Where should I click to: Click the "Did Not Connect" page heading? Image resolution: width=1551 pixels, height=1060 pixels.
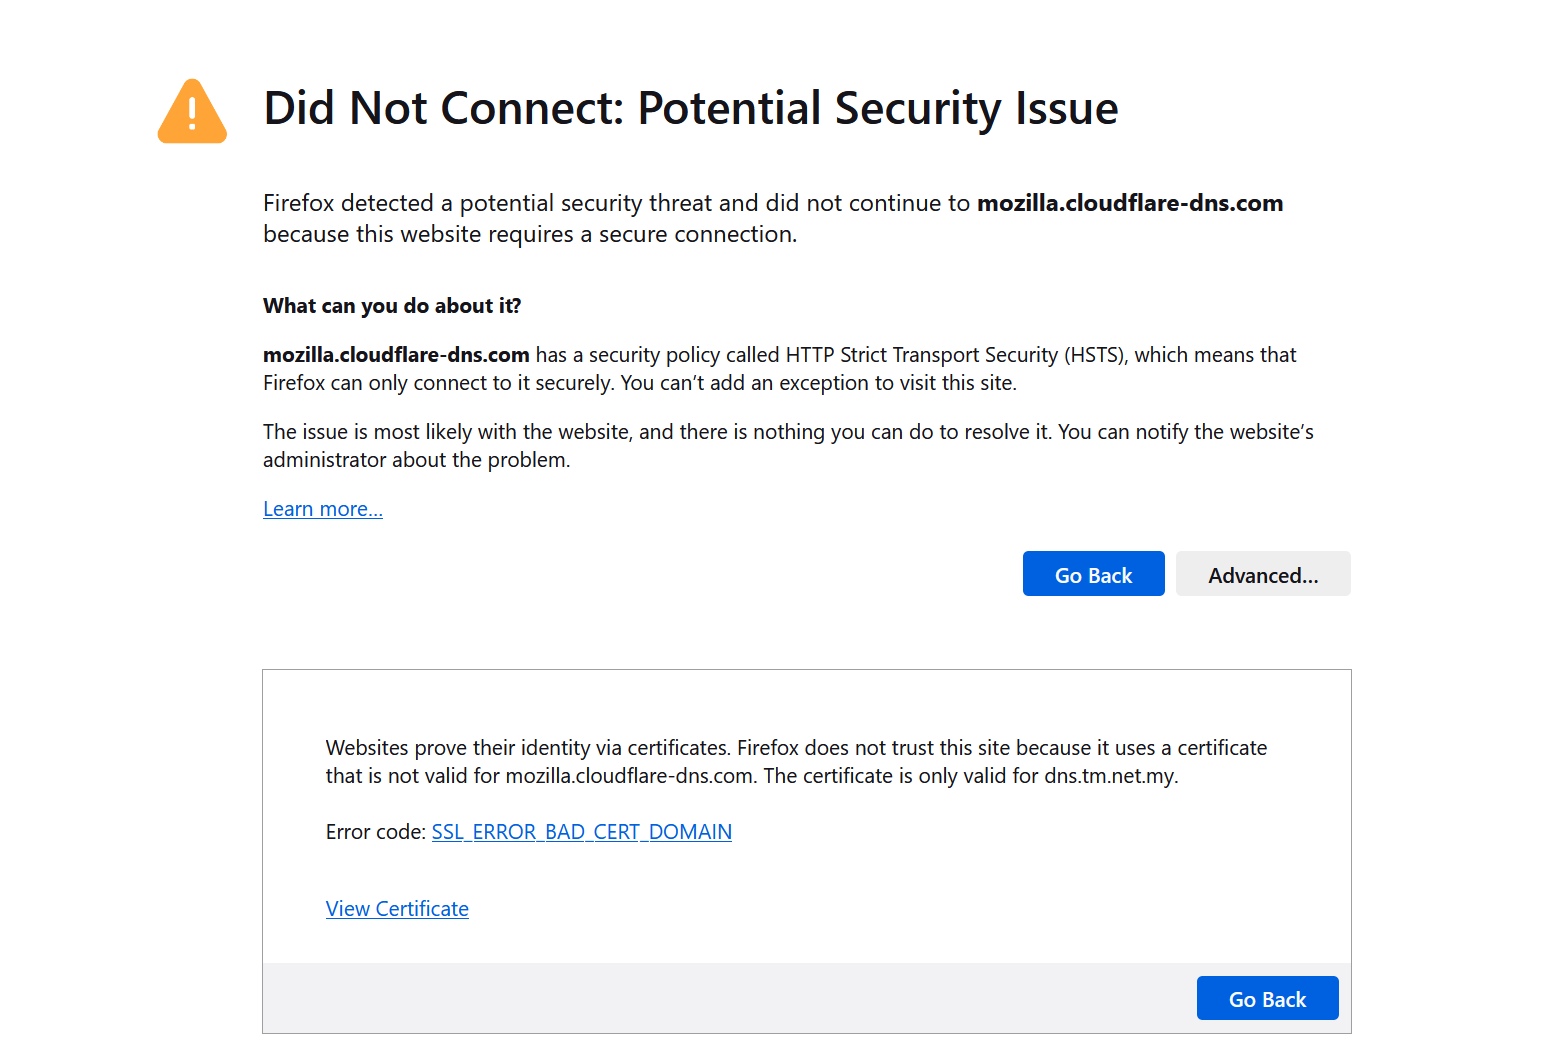point(690,108)
